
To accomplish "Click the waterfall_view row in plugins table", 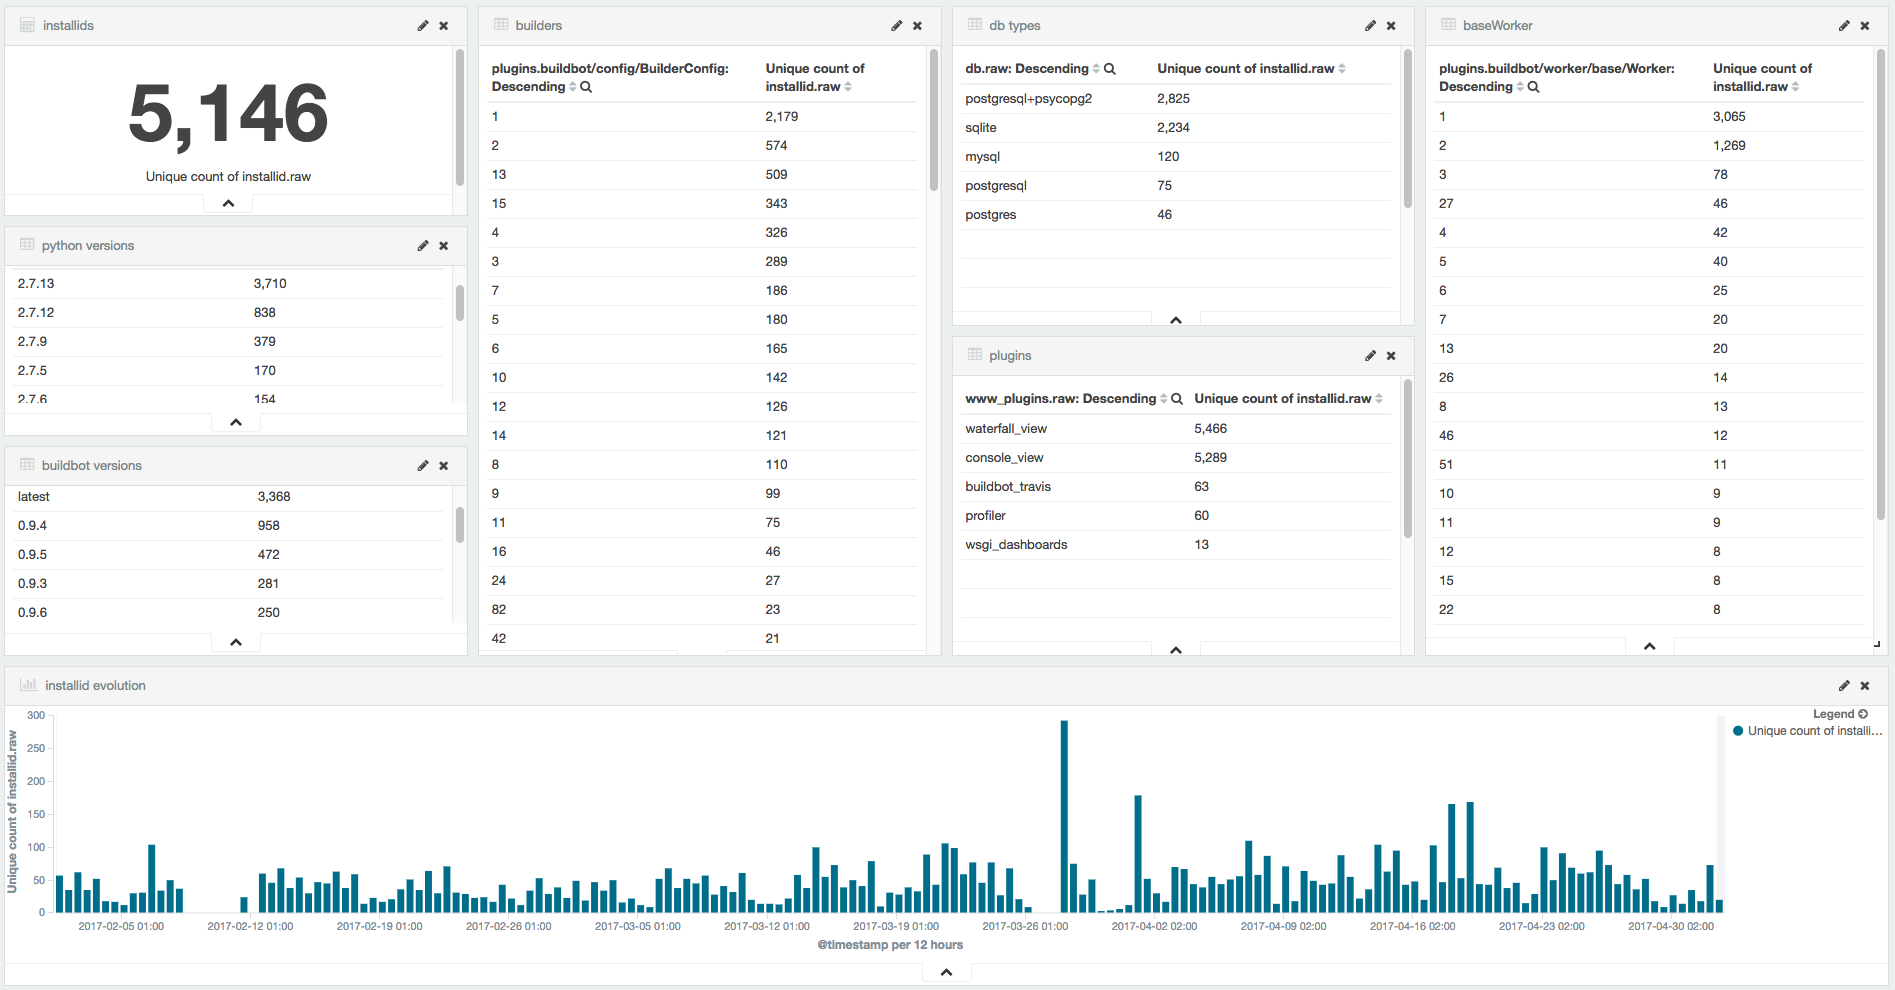I will coord(1006,429).
